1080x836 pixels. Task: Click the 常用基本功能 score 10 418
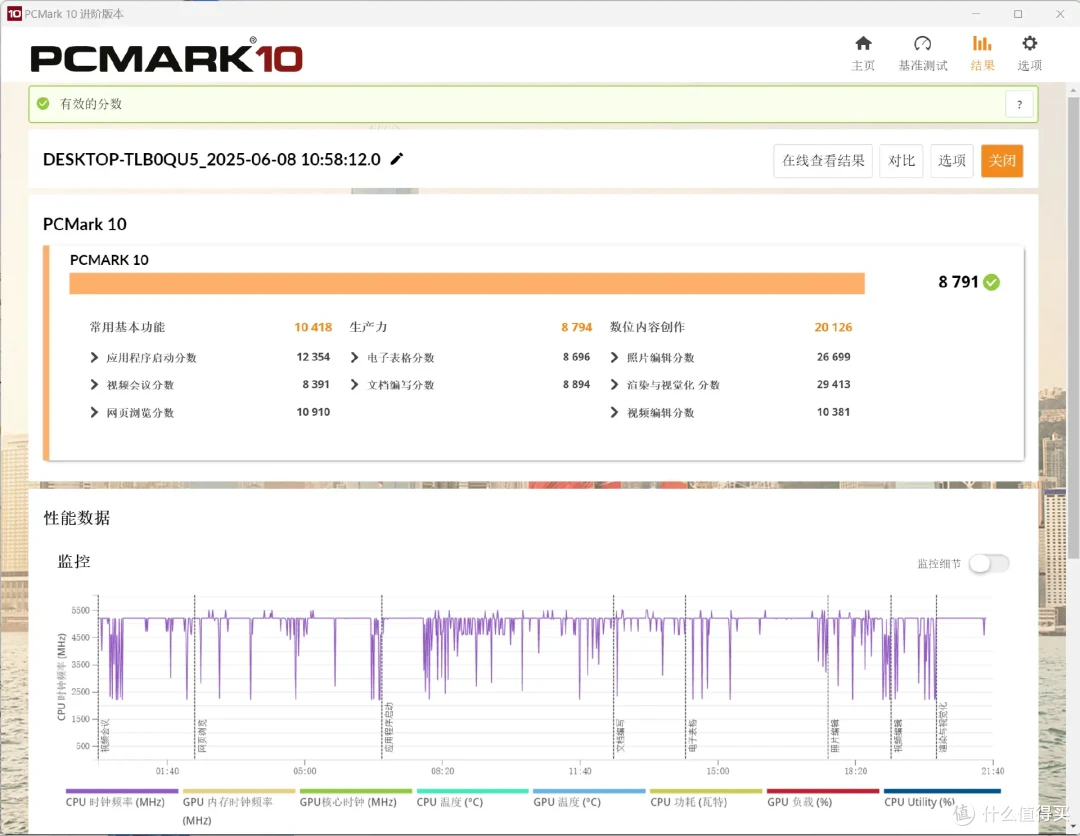tap(313, 327)
